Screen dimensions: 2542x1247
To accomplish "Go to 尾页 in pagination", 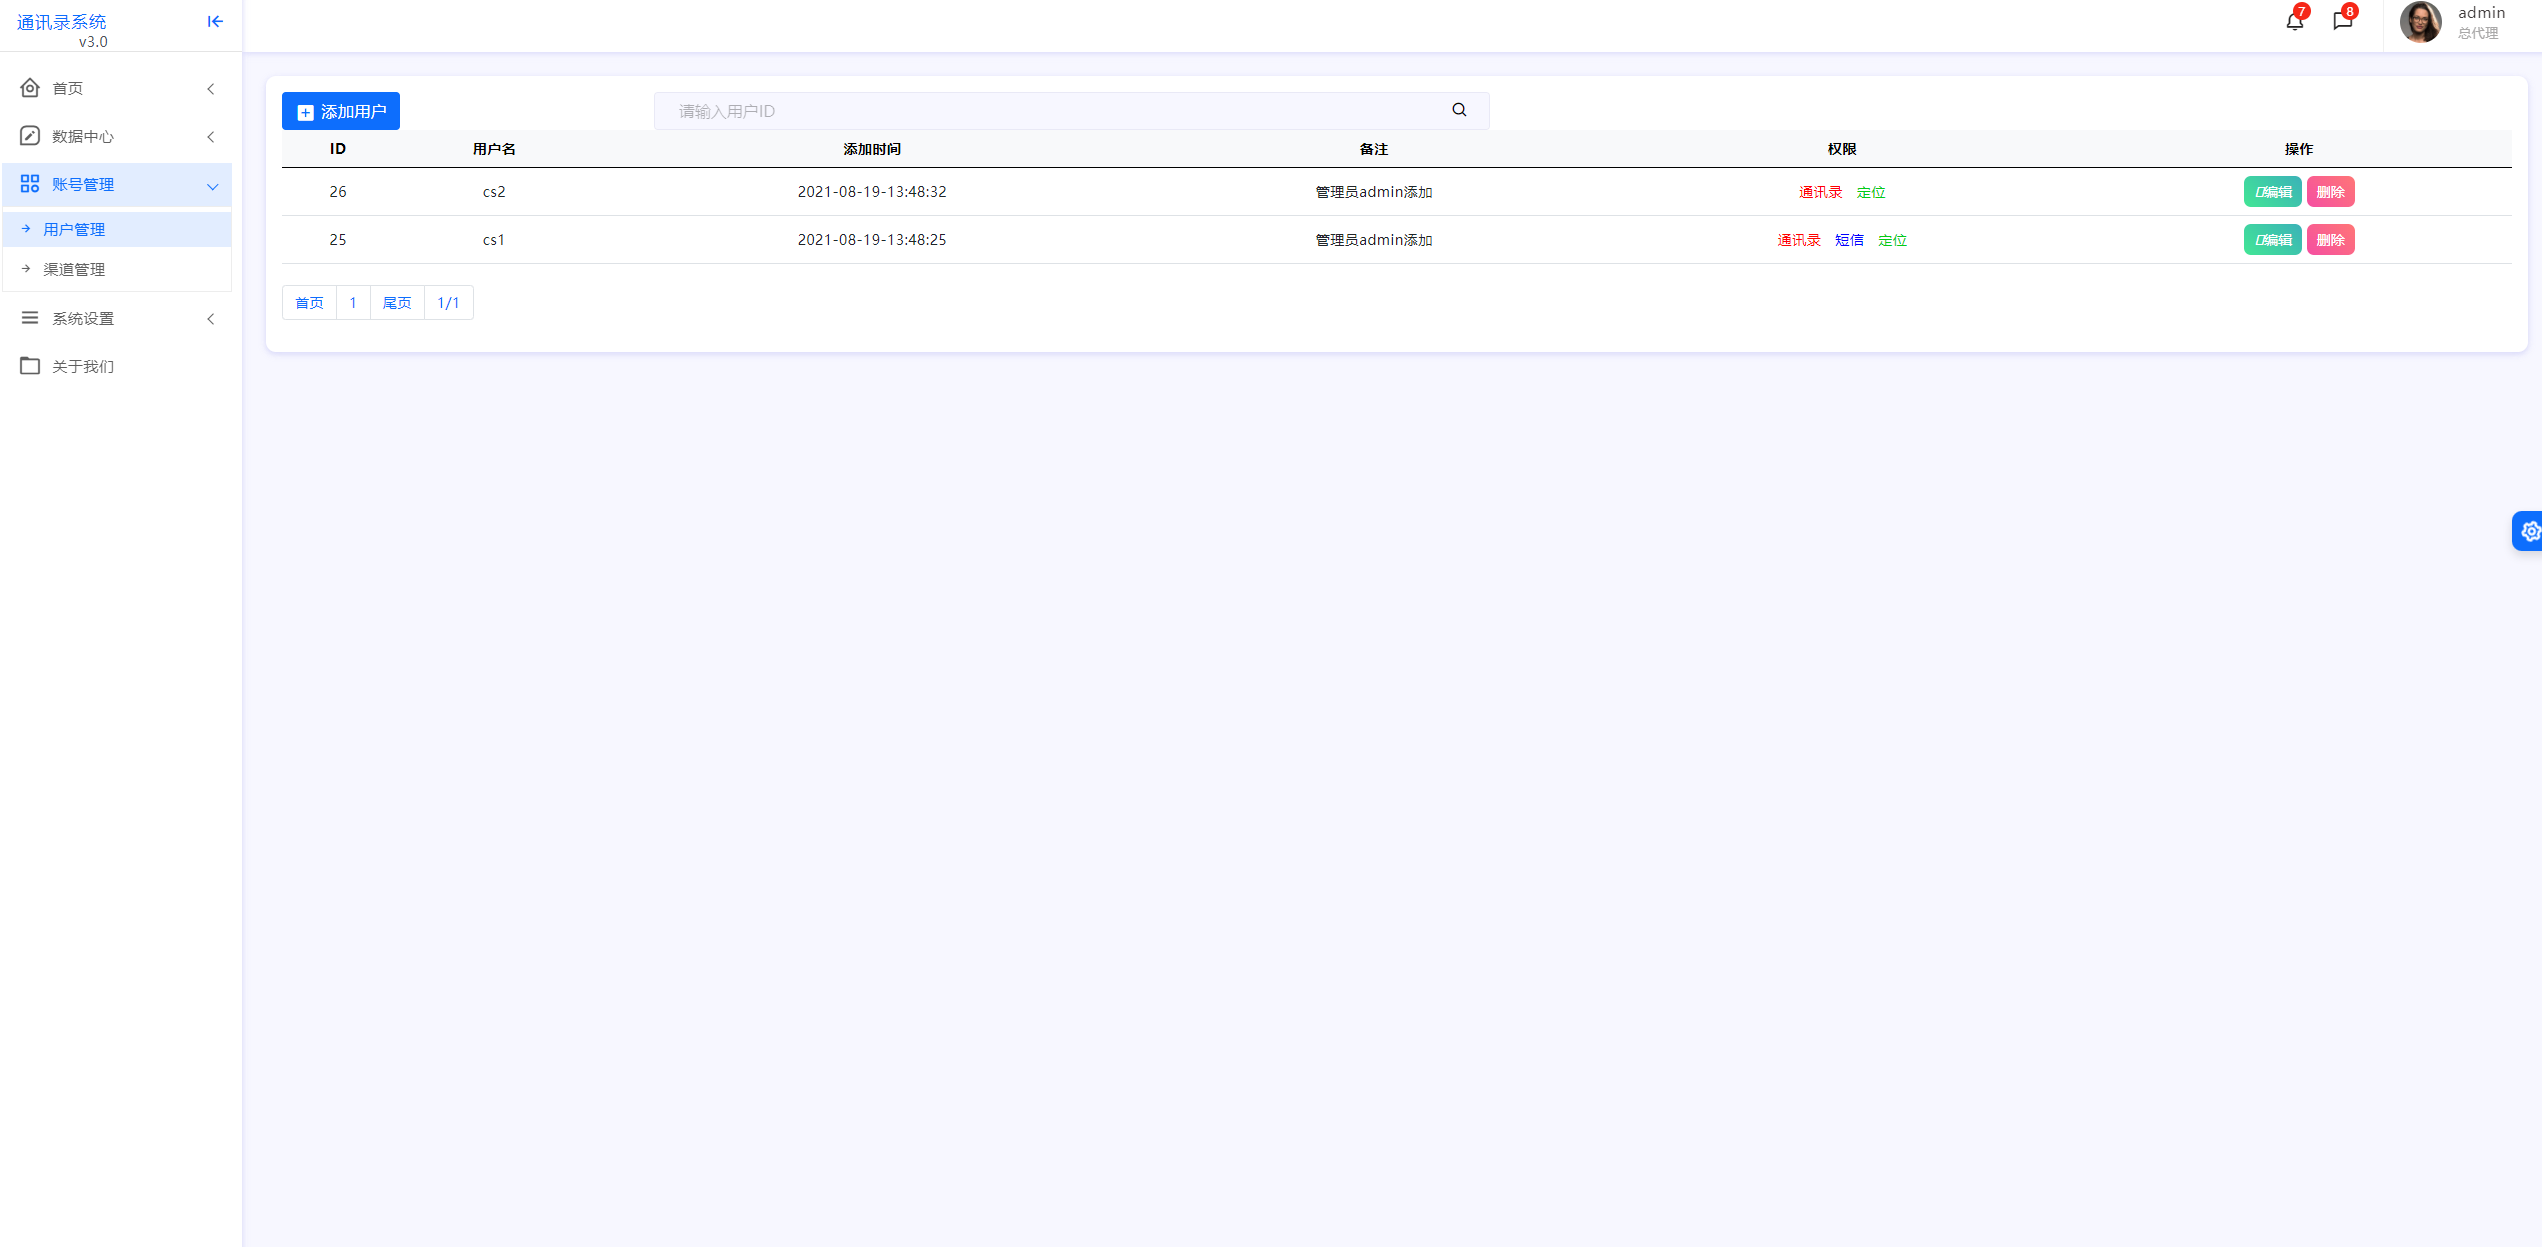I will [397, 303].
